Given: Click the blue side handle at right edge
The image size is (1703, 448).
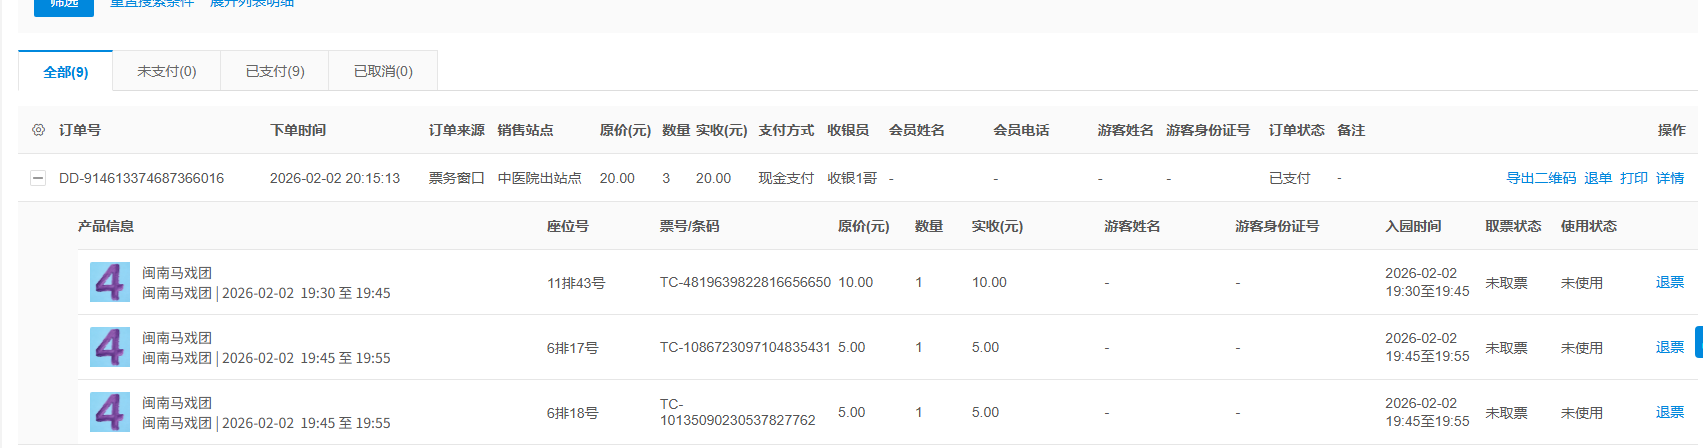Looking at the screenshot, I should pyautogui.click(x=1698, y=342).
